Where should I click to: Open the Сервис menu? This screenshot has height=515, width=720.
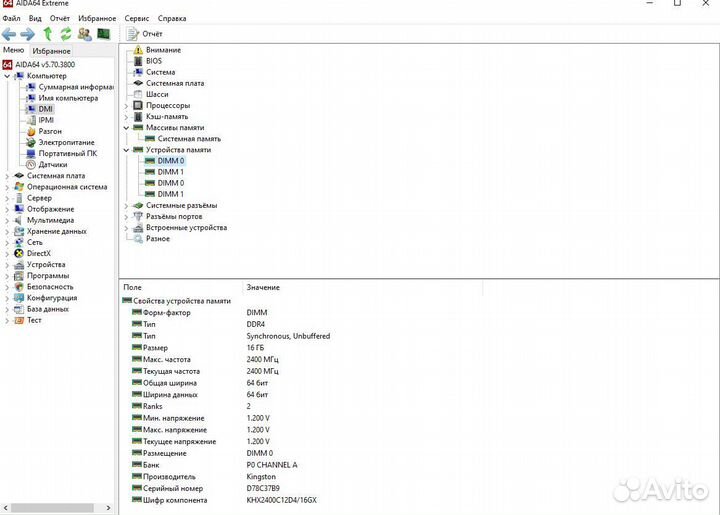(x=137, y=18)
